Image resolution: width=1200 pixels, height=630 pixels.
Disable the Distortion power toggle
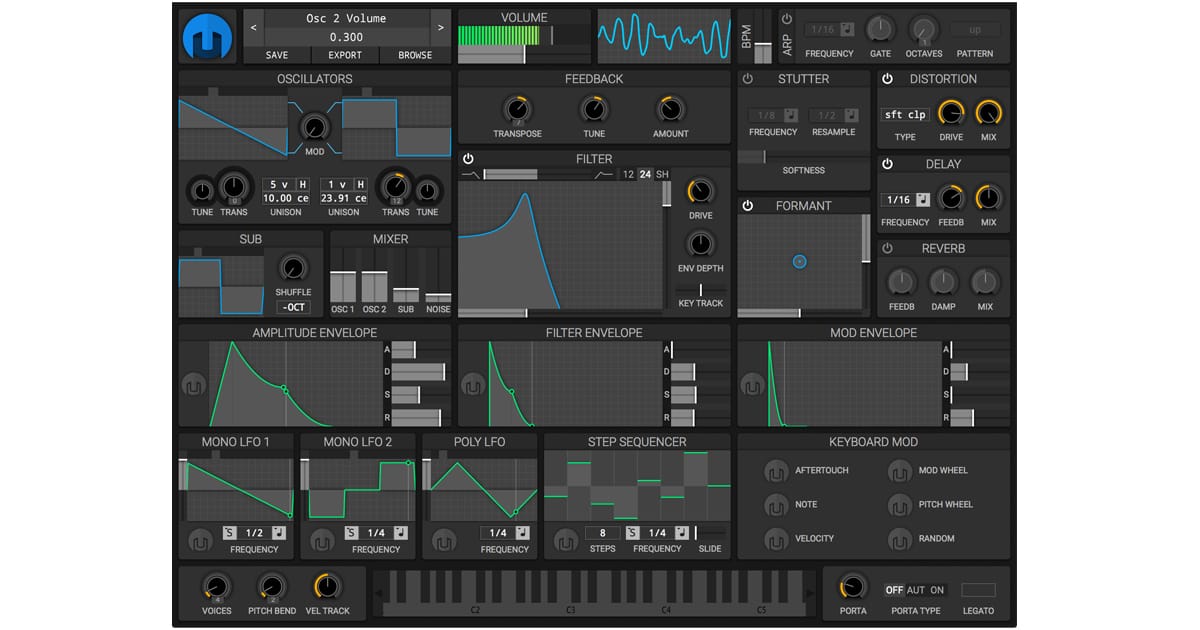[x=887, y=79]
